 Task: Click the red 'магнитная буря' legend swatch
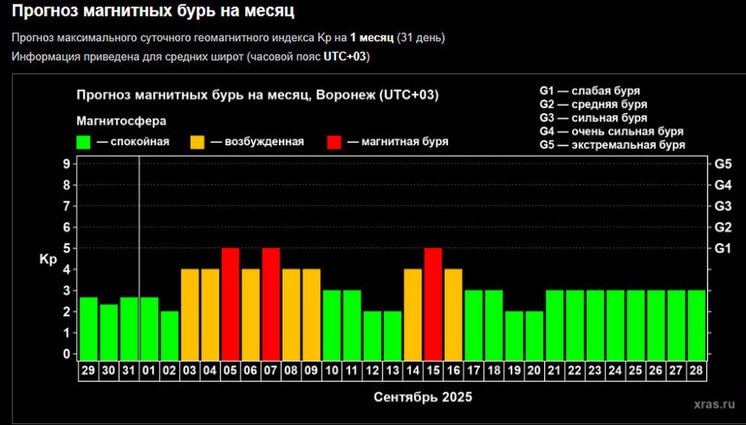pyautogui.click(x=333, y=142)
